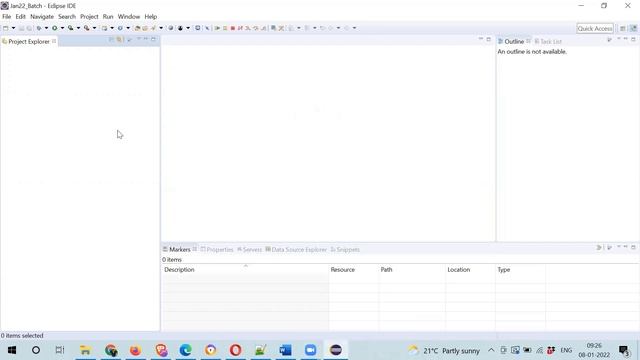Click the green Resume debug icon
This screenshot has height=360, width=640.
[217, 28]
